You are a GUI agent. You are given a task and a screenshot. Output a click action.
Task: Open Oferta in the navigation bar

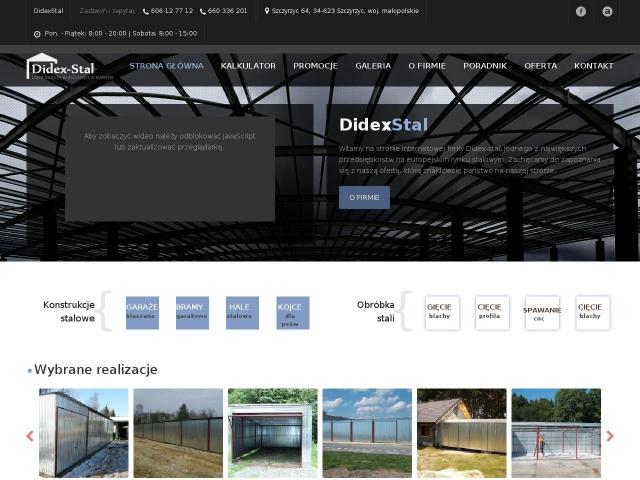pos(540,66)
